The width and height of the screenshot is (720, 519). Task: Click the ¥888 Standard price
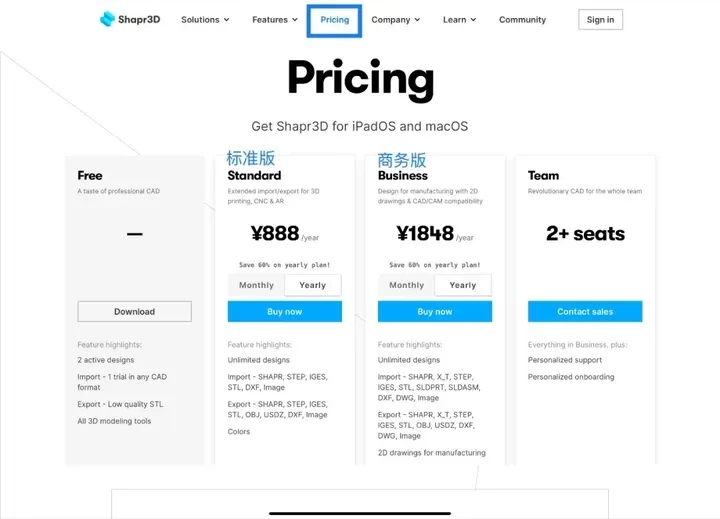click(275, 234)
